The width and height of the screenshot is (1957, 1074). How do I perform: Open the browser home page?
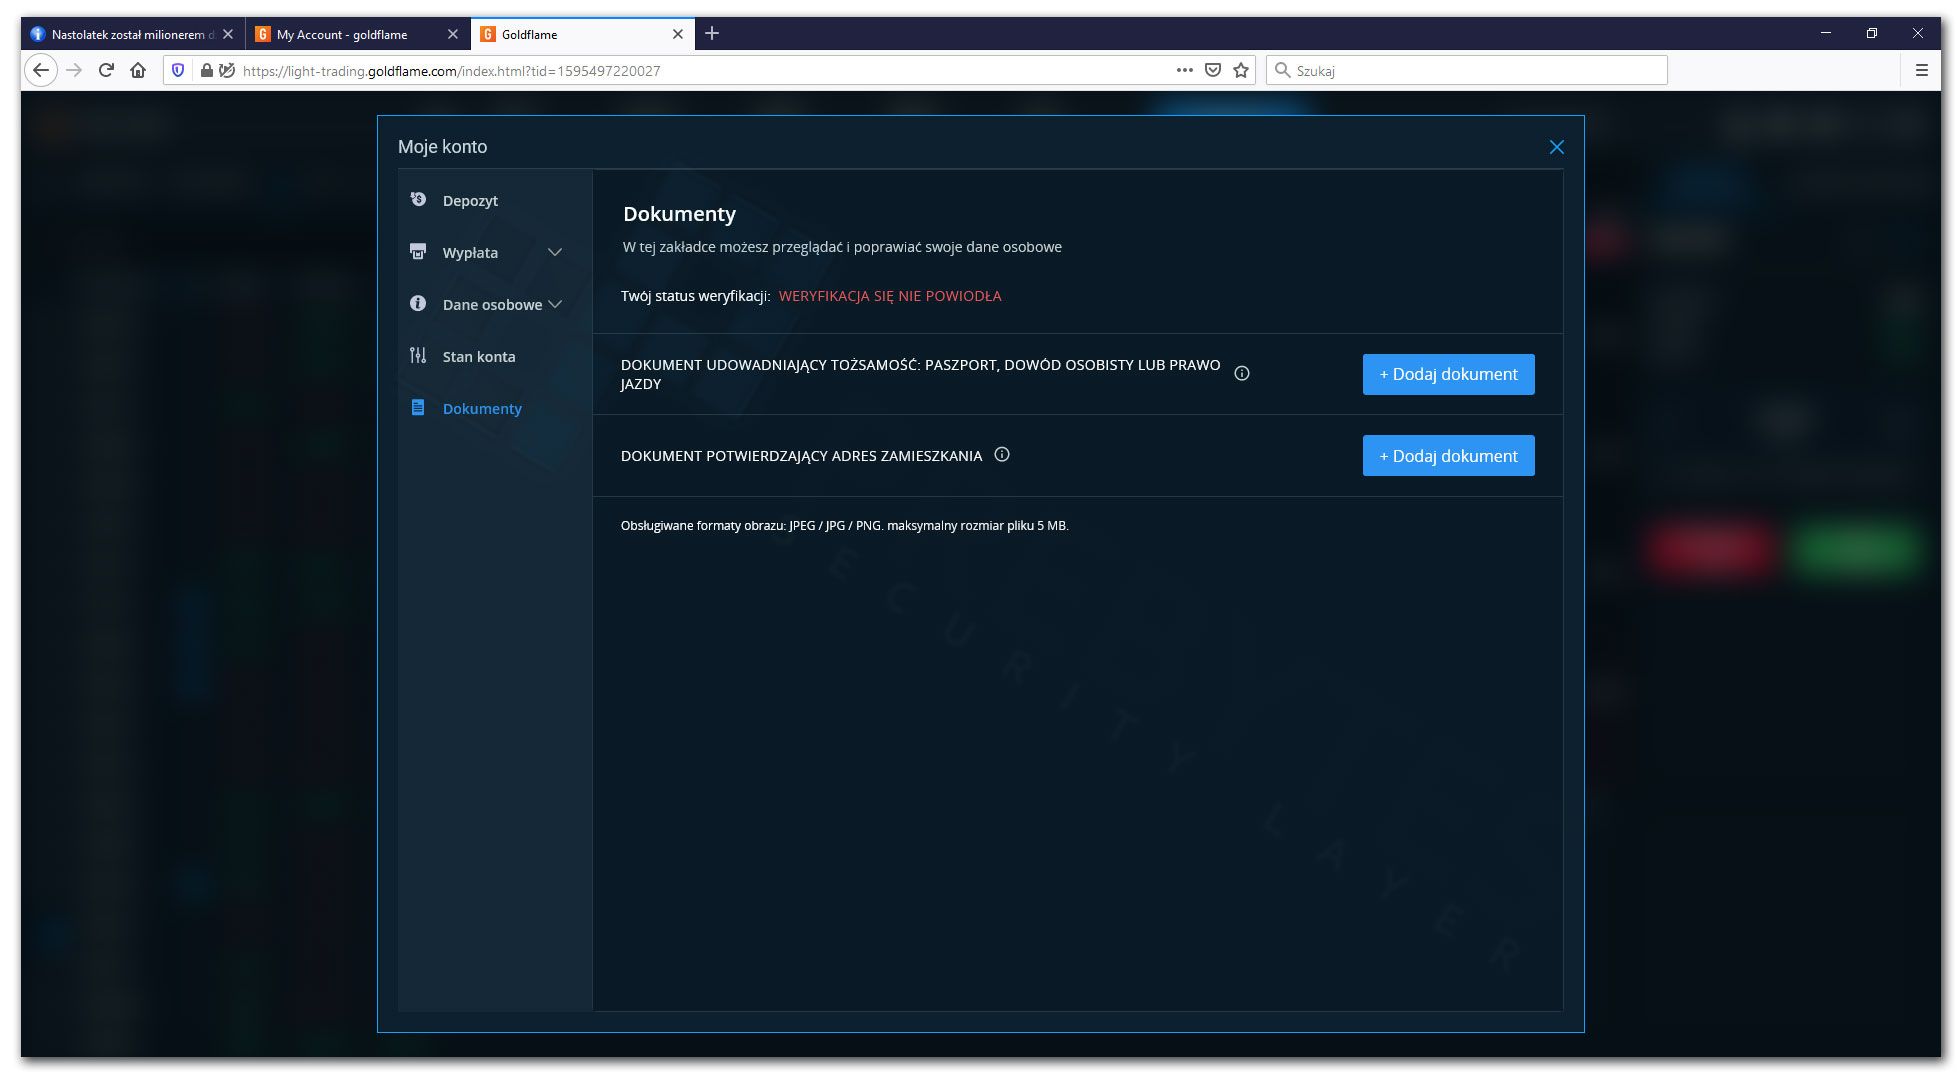138,70
